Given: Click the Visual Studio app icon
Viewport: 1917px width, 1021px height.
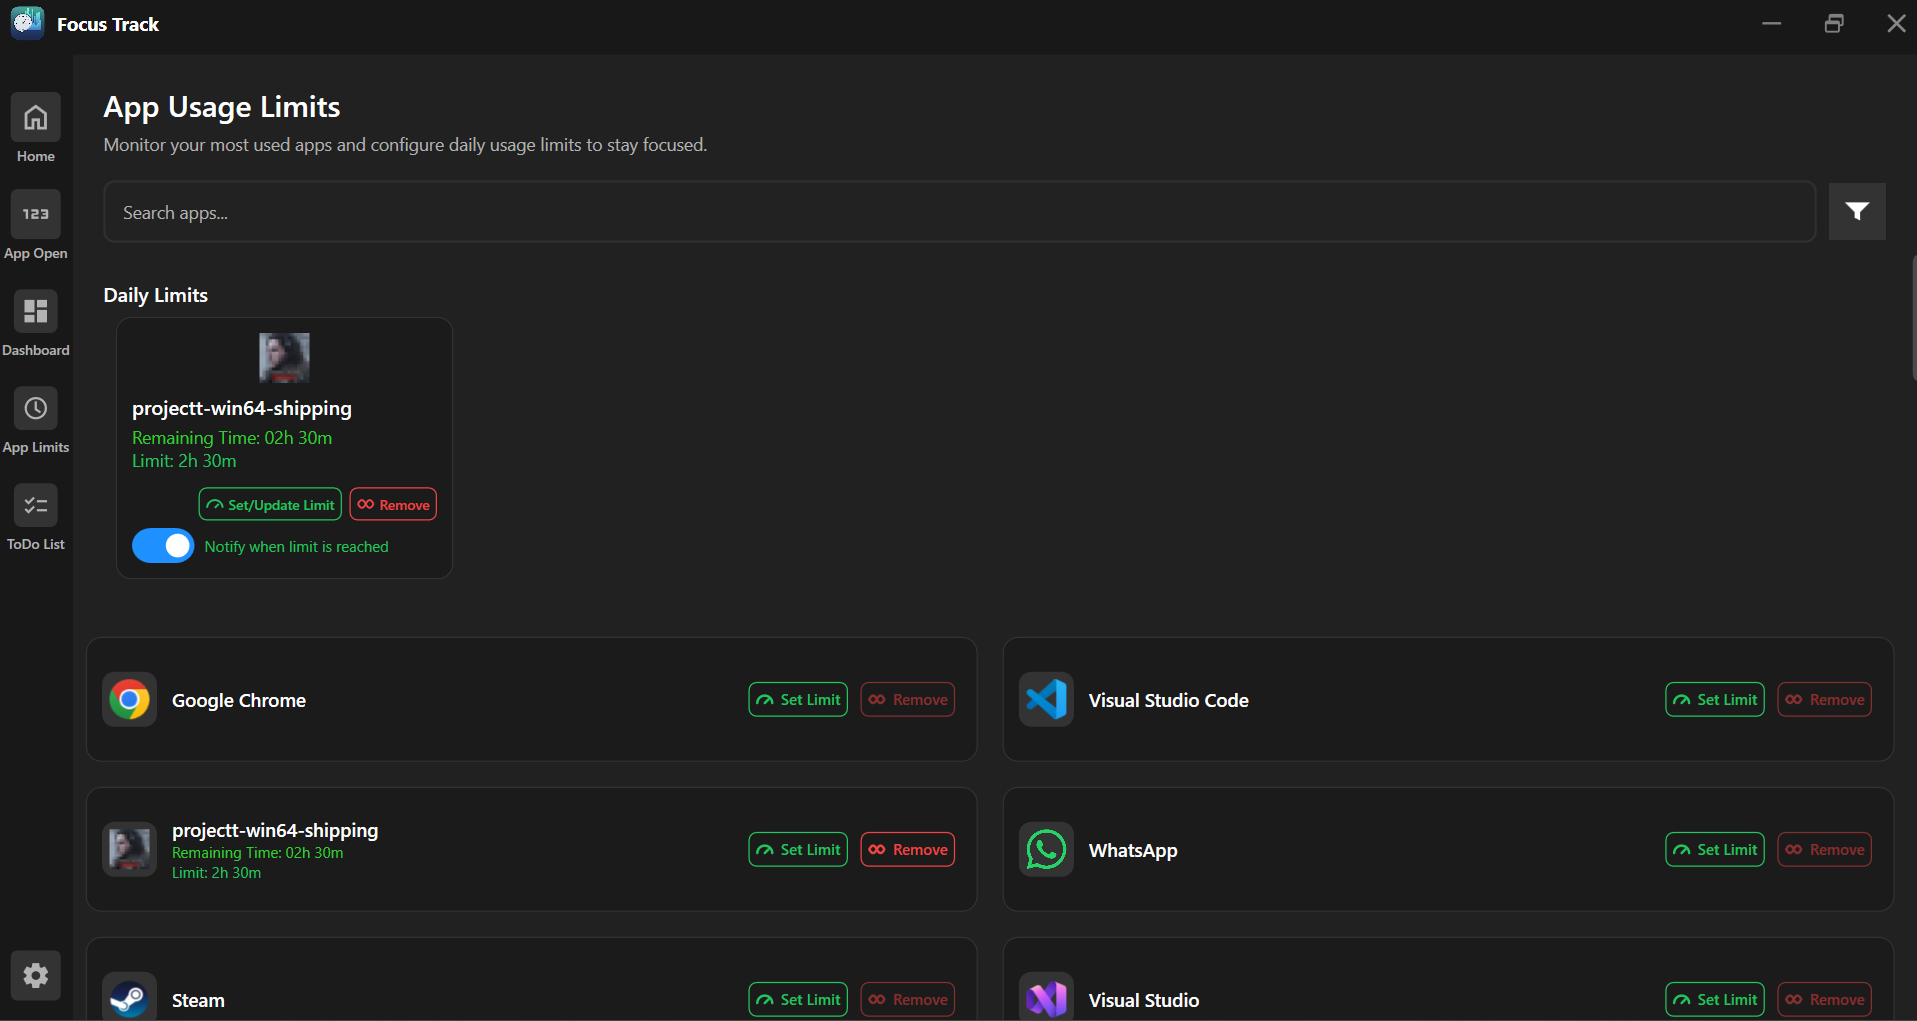Looking at the screenshot, I should (1046, 997).
